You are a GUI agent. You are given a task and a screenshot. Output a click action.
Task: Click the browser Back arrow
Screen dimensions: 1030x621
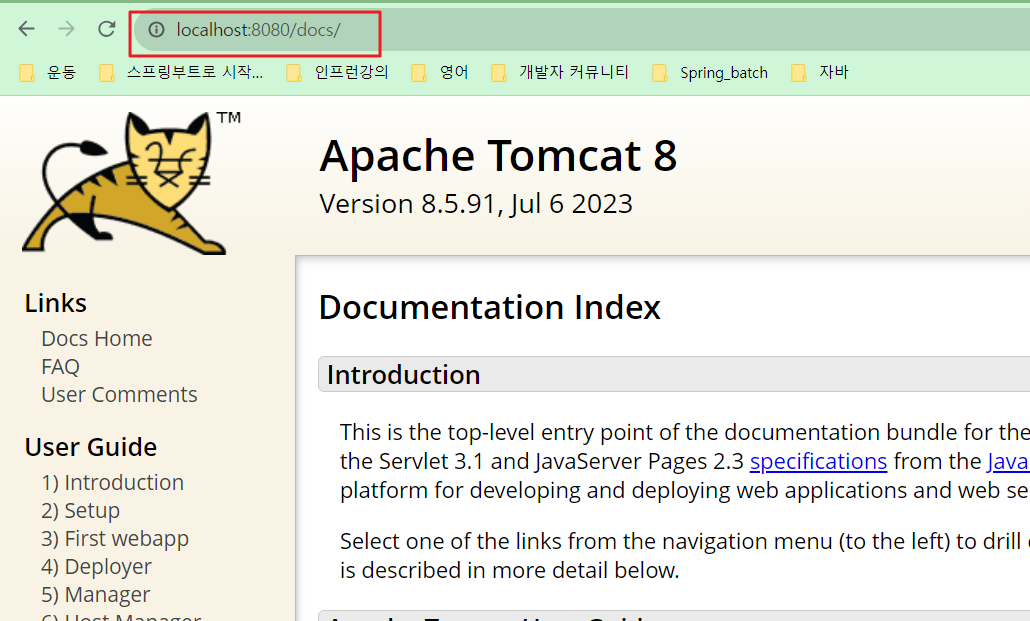click(26, 29)
